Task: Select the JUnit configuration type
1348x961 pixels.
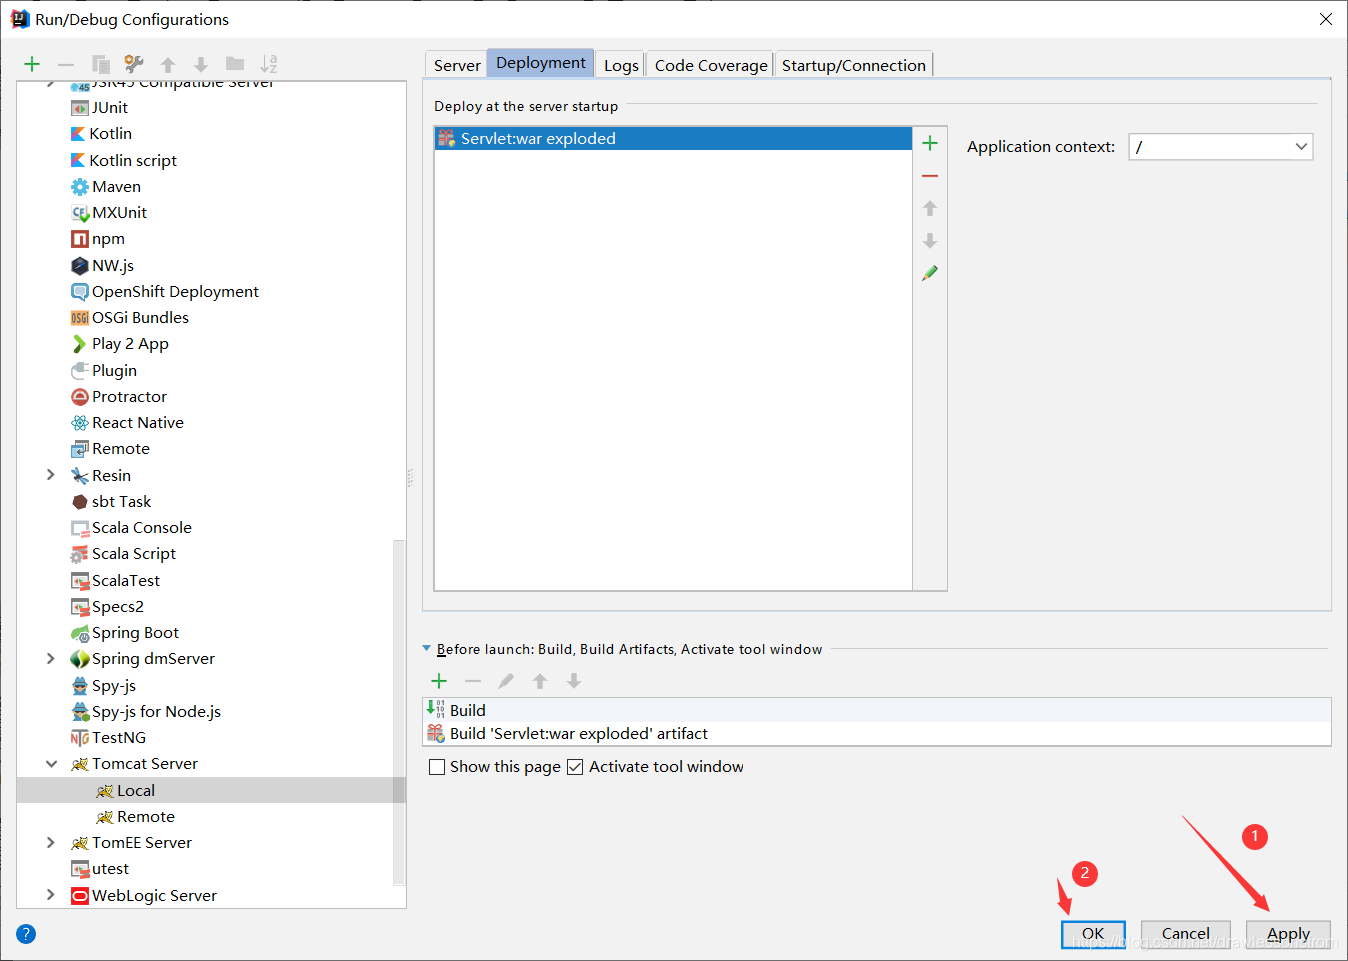Action: tap(110, 107)
